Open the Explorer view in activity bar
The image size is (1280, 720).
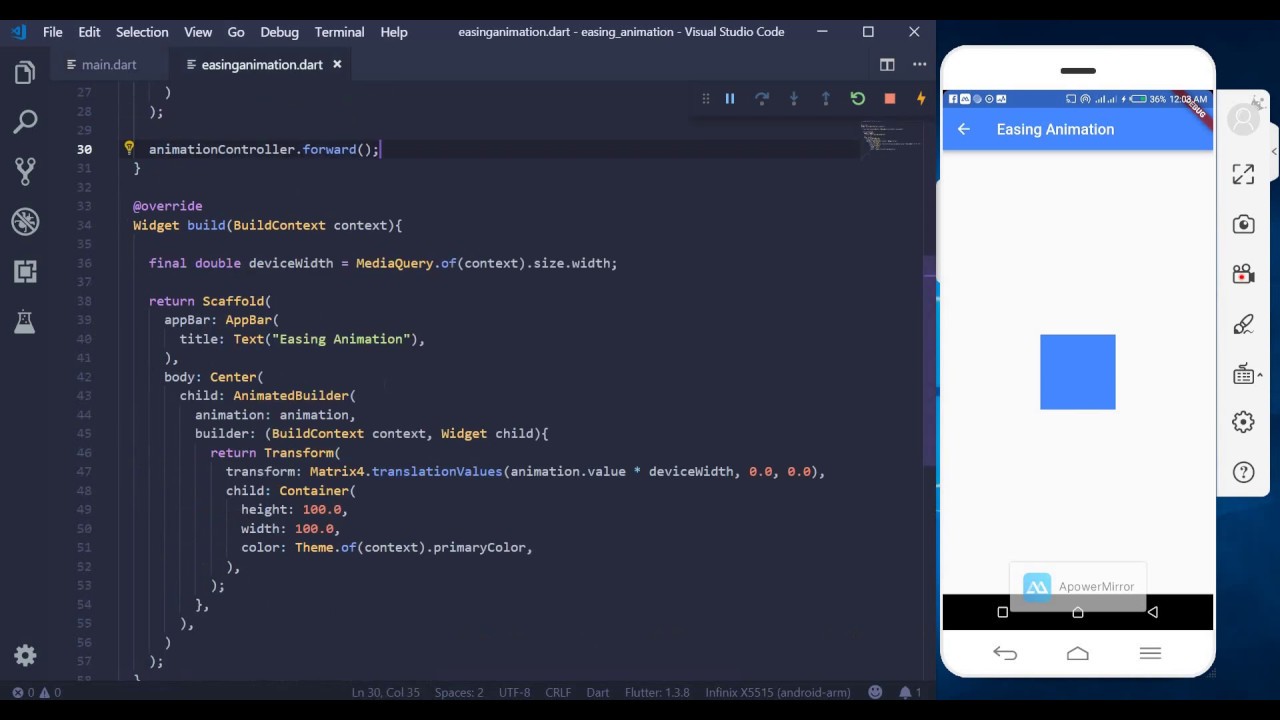click(x=25, y=73)
